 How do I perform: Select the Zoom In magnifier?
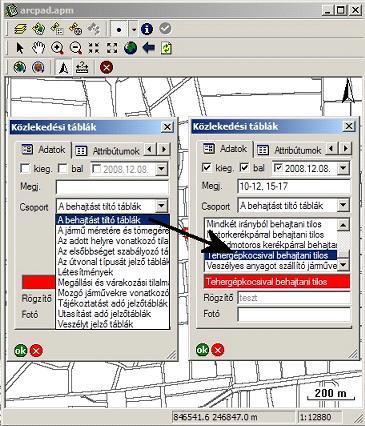pyautogui.click(x=57, y=48)
